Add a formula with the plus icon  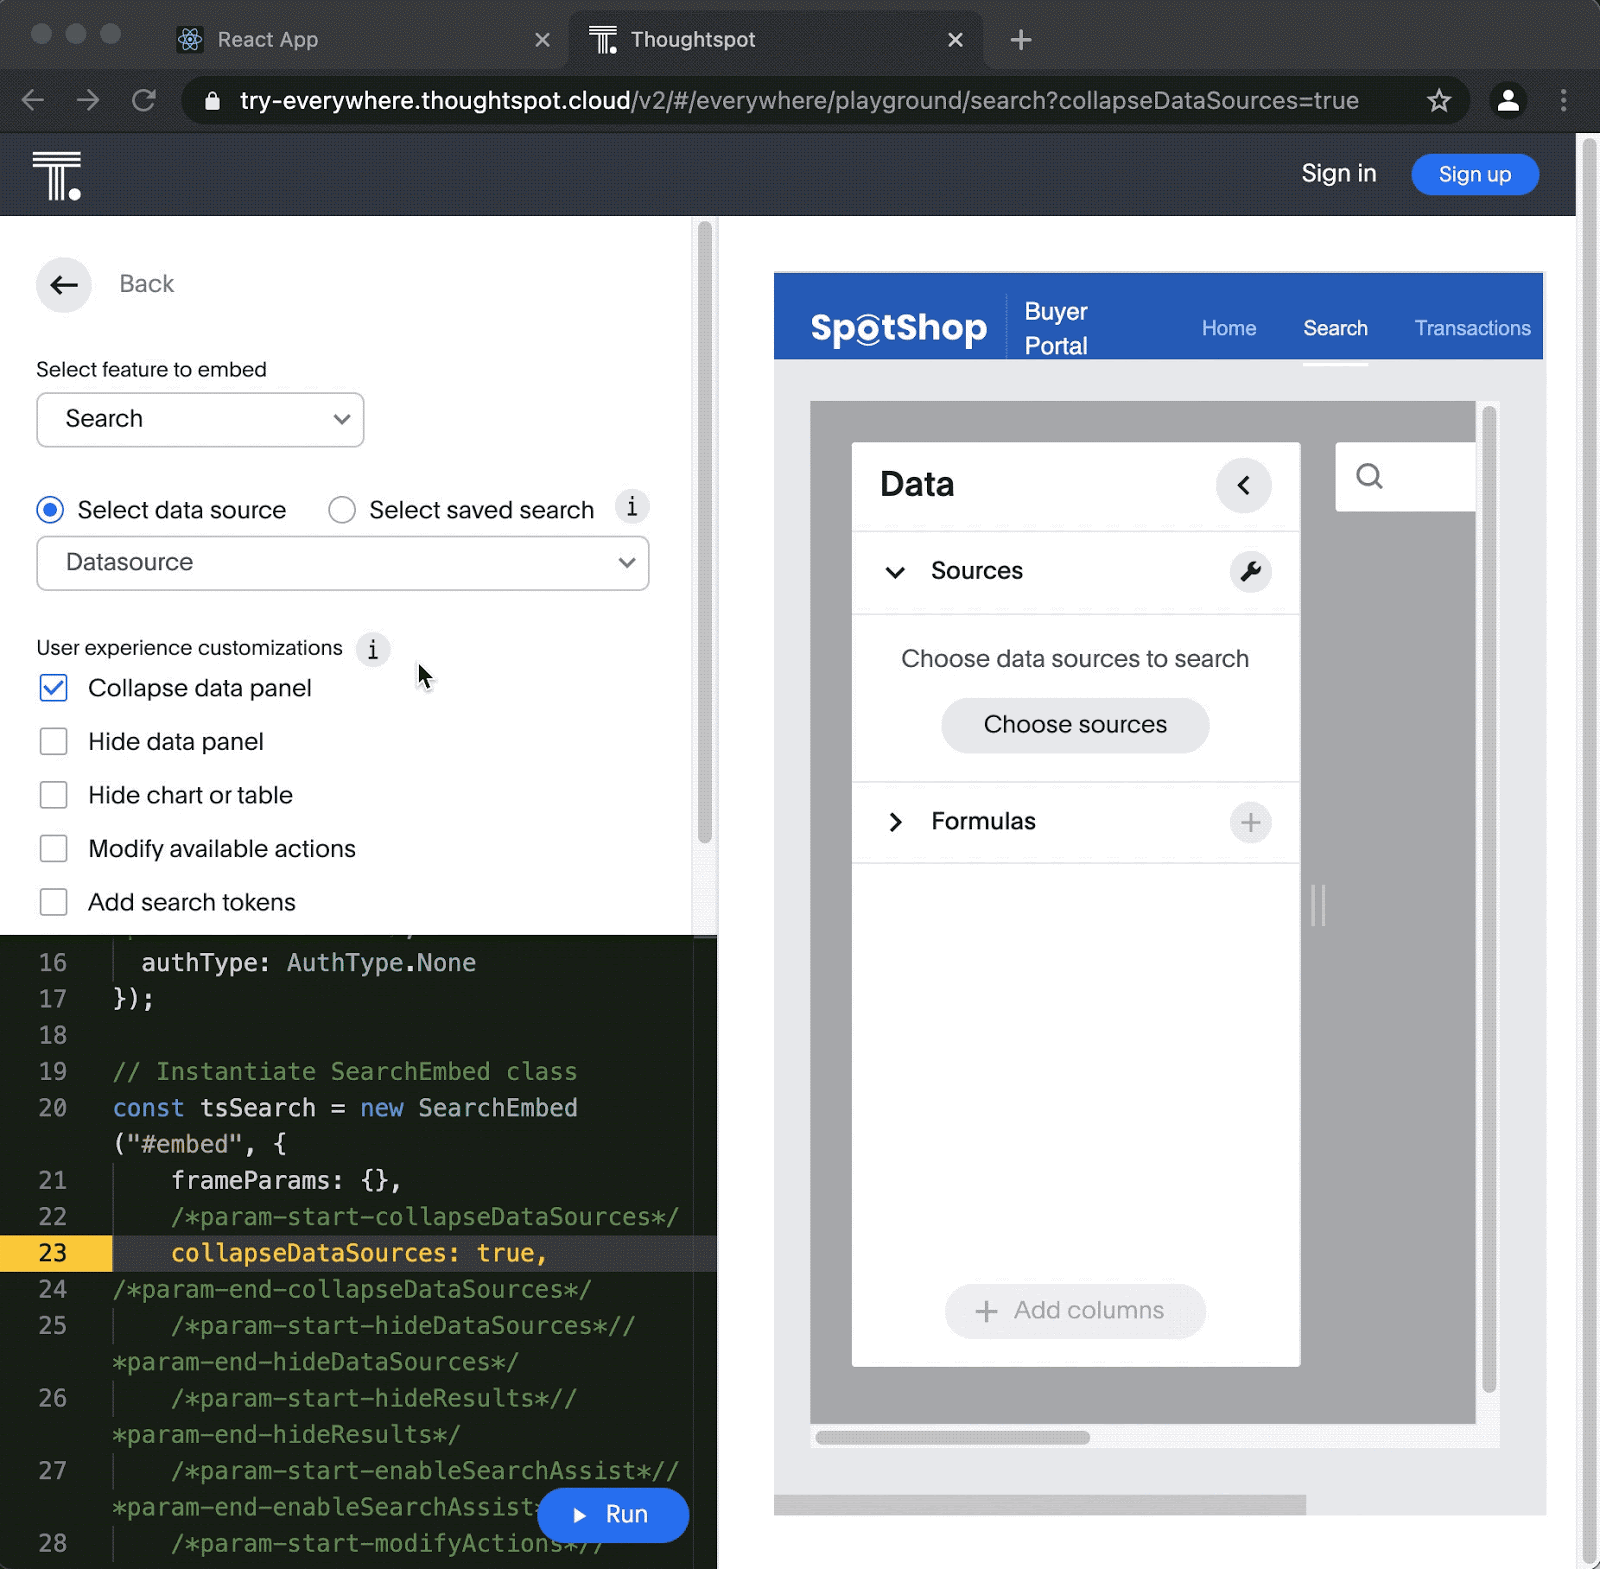pyautogui.click(x=1250, y=822)
